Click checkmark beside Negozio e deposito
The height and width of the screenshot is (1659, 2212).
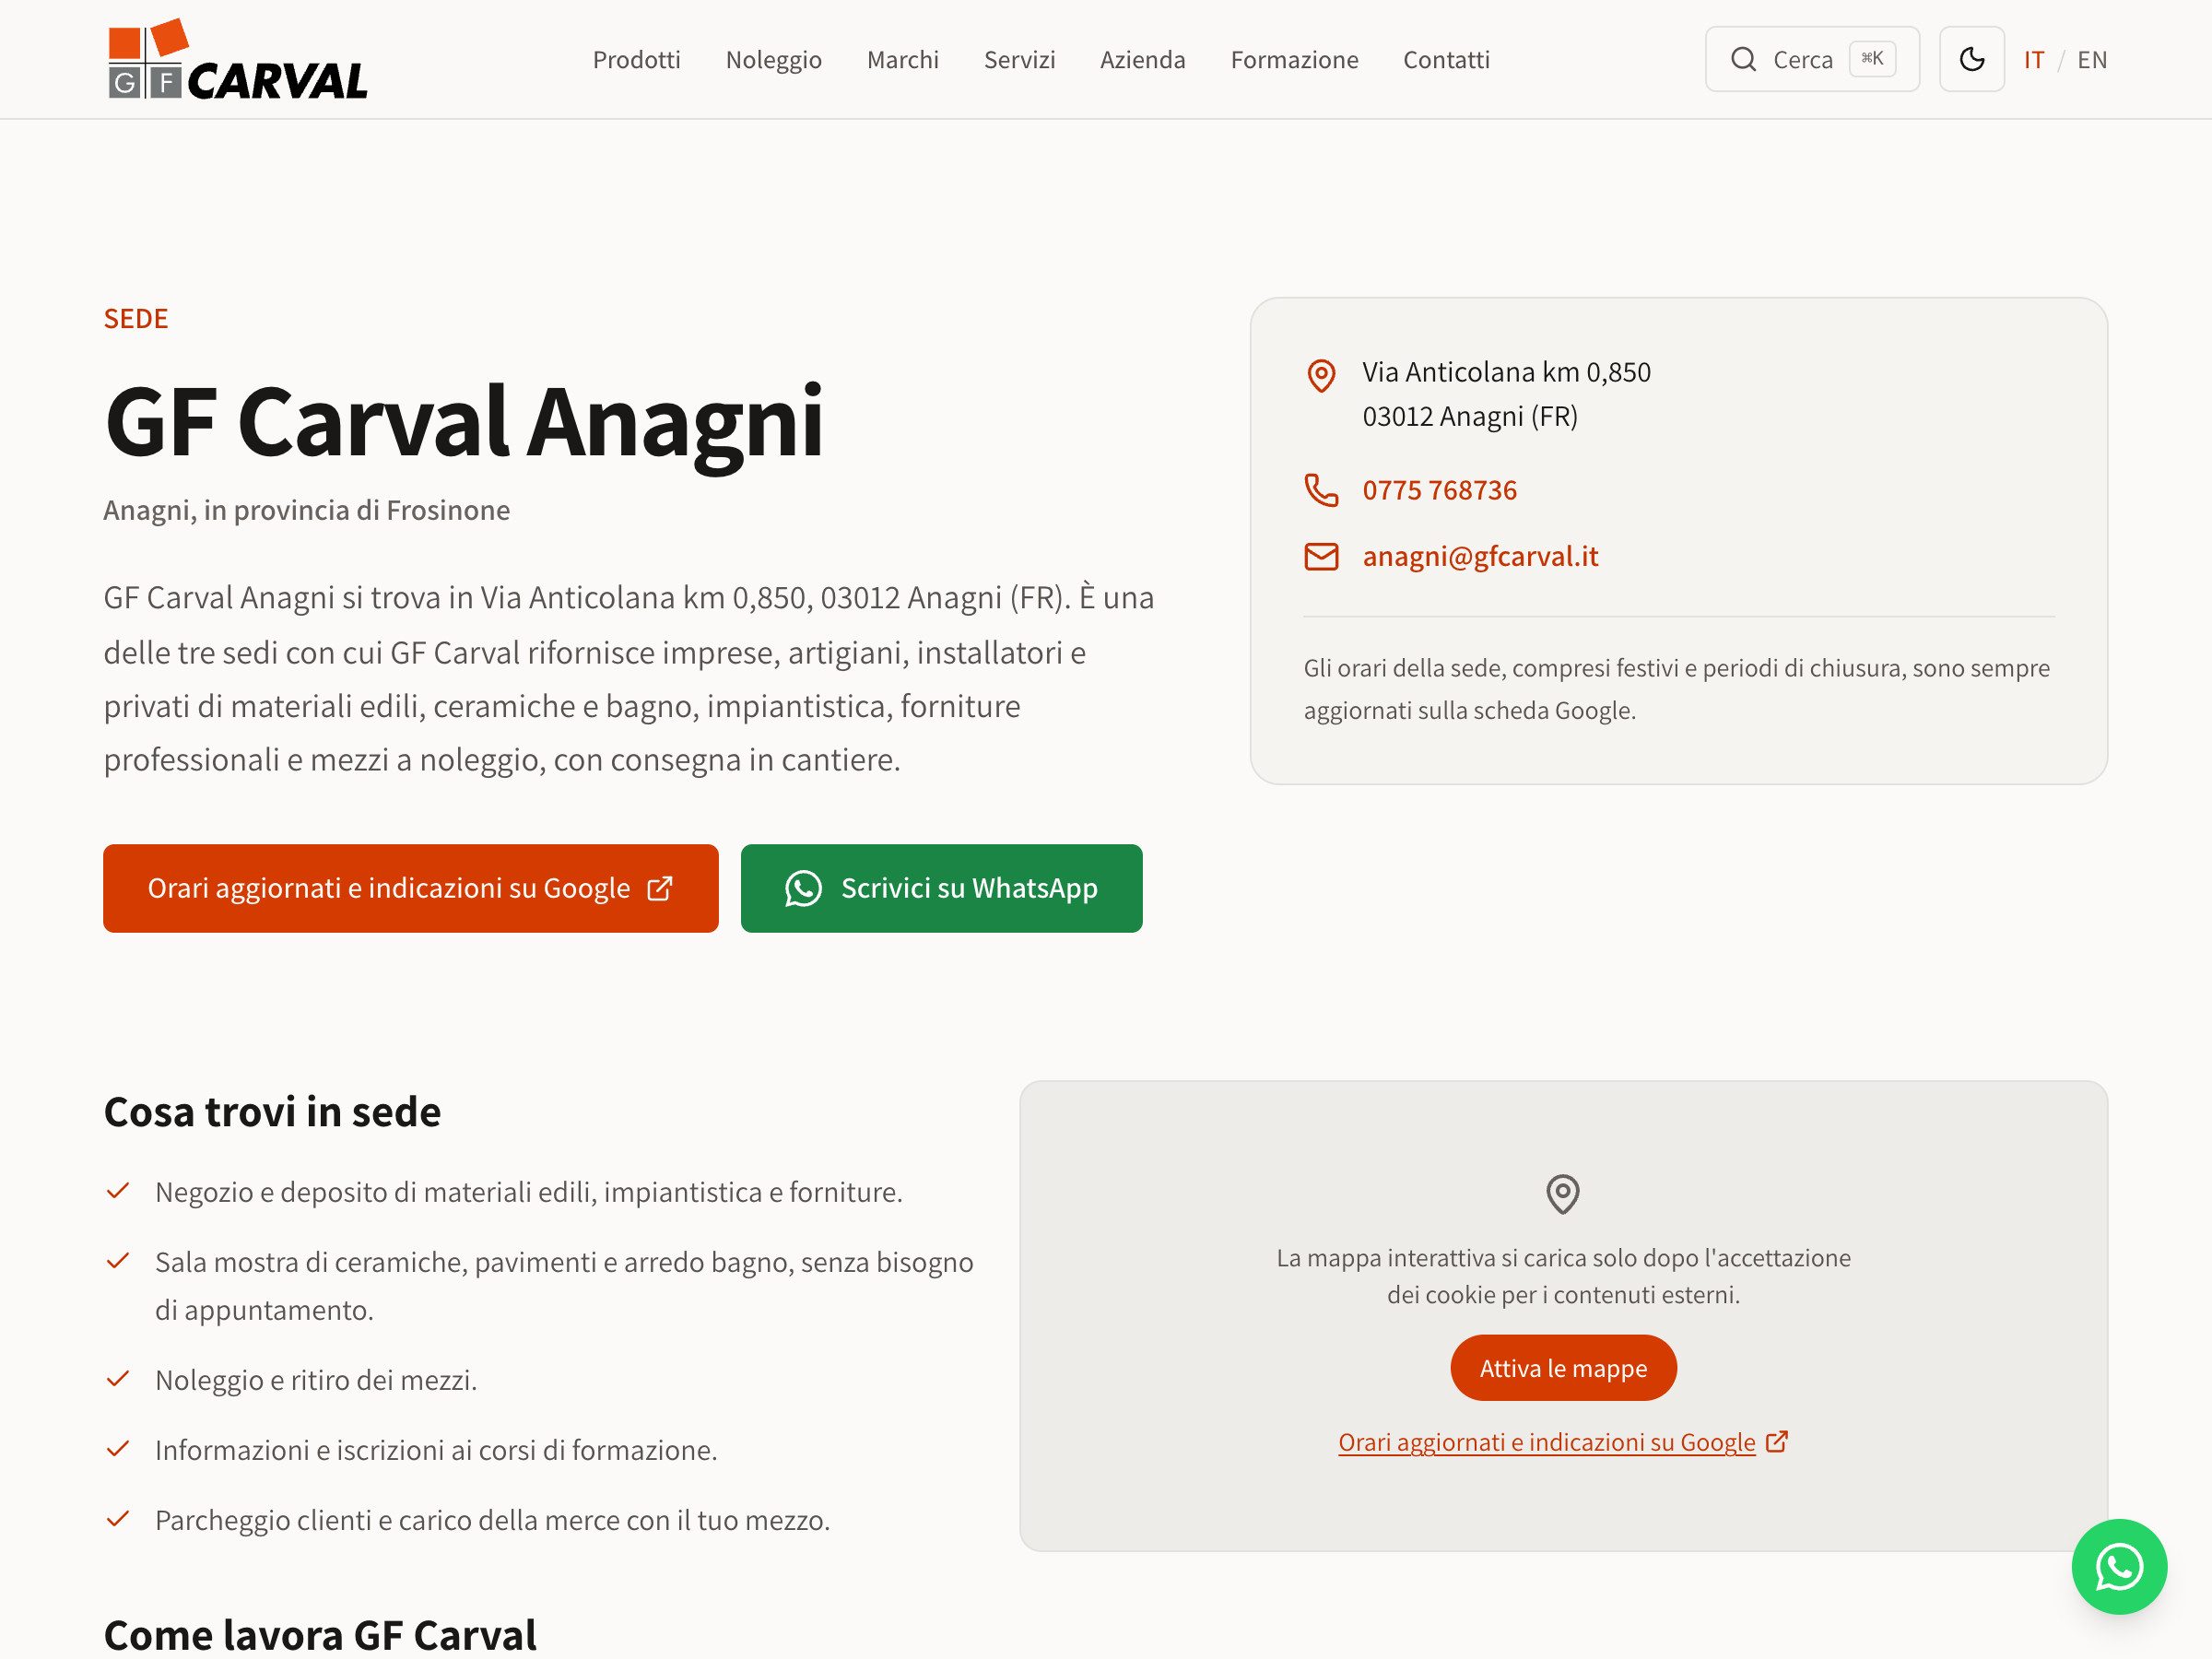tap(118, 1190)
